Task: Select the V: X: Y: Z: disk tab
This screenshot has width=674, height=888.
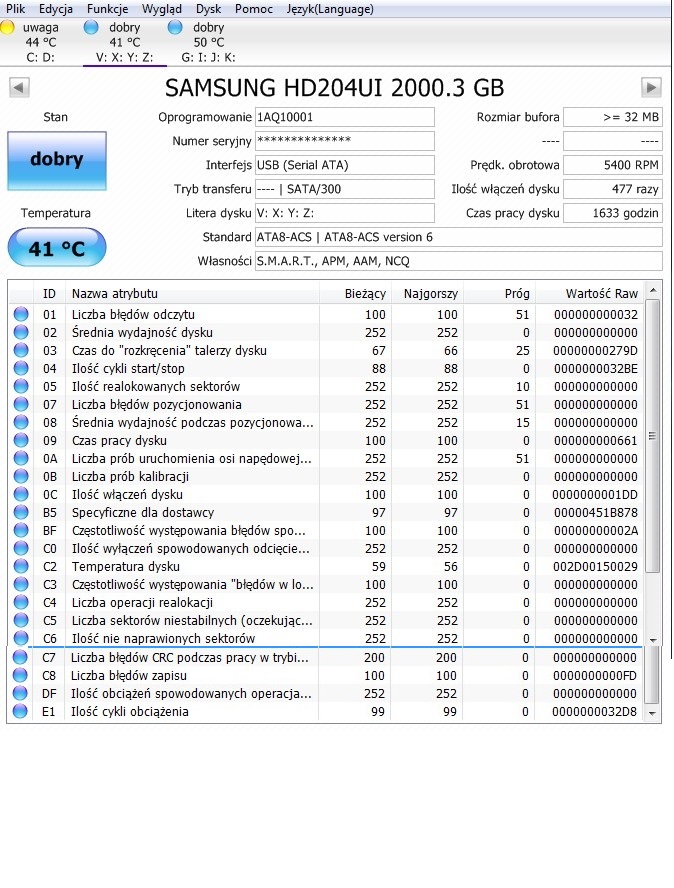Action: click(125, 42)
